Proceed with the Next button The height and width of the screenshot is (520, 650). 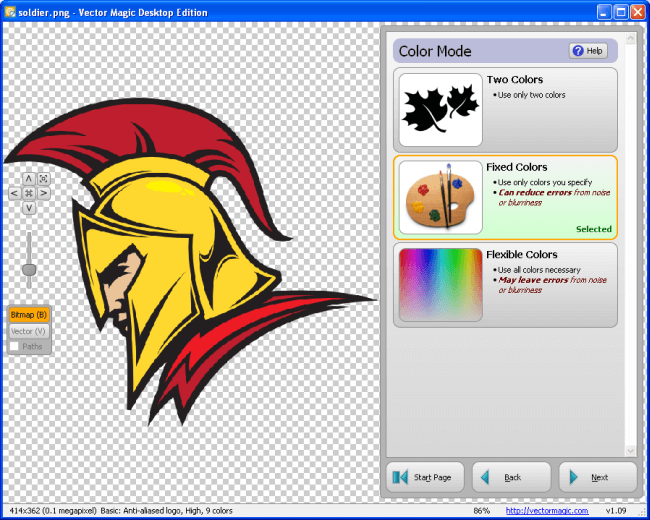(x=598, y=477)
